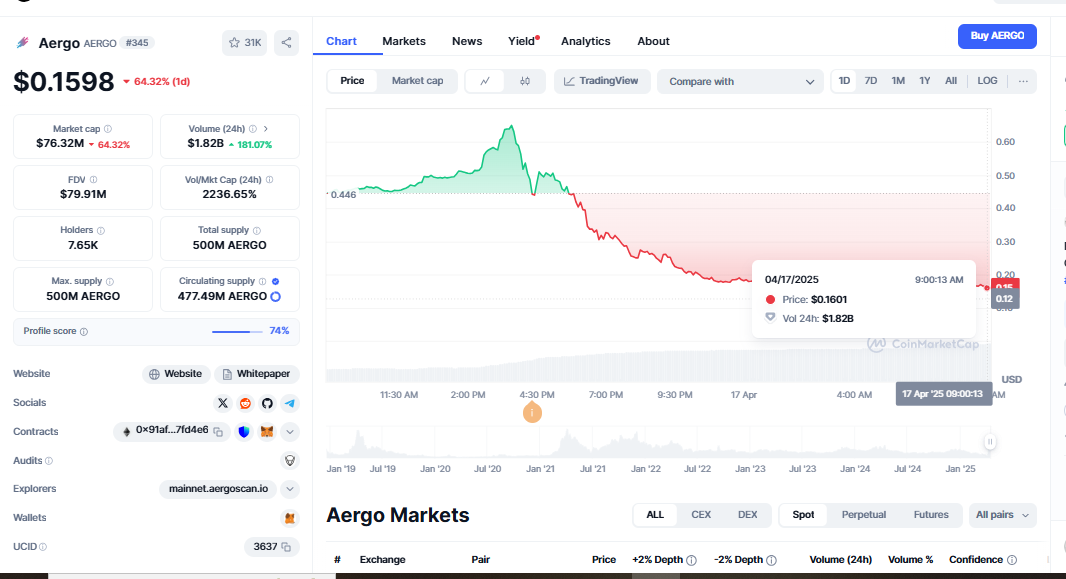Click +2% Depth info icon

[x=691, y=561]
